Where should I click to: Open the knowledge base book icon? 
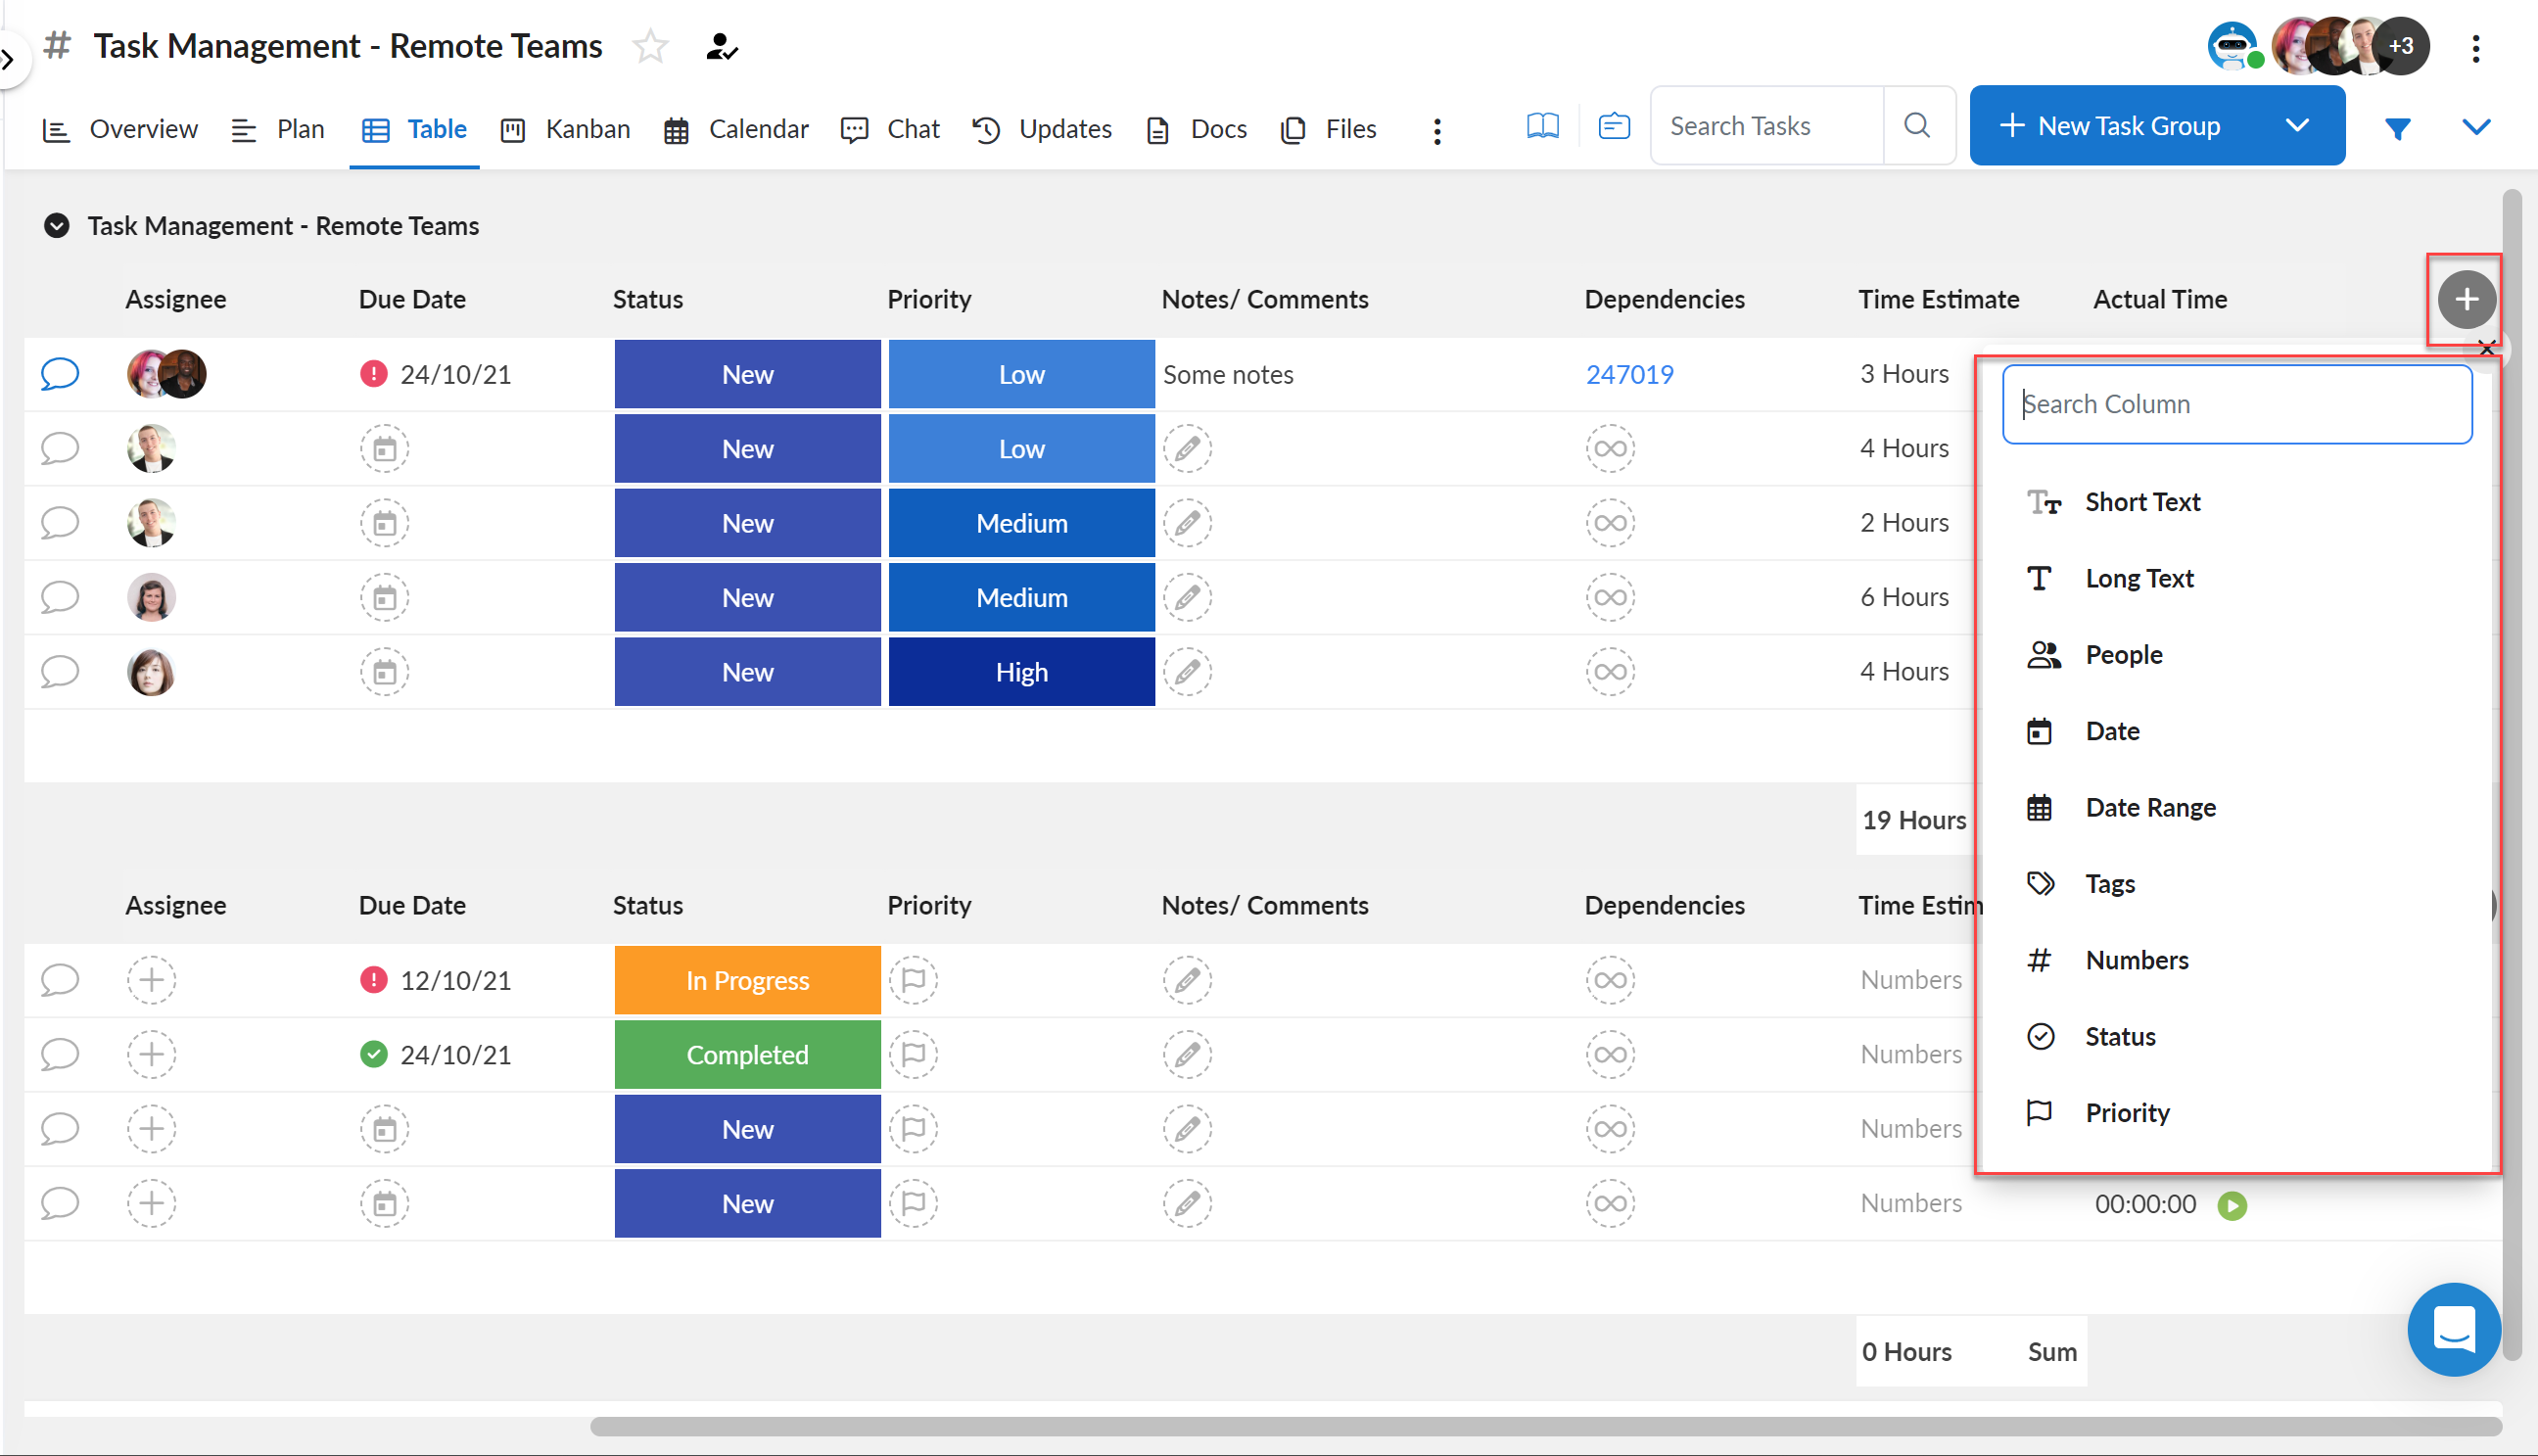[1542, 125]
